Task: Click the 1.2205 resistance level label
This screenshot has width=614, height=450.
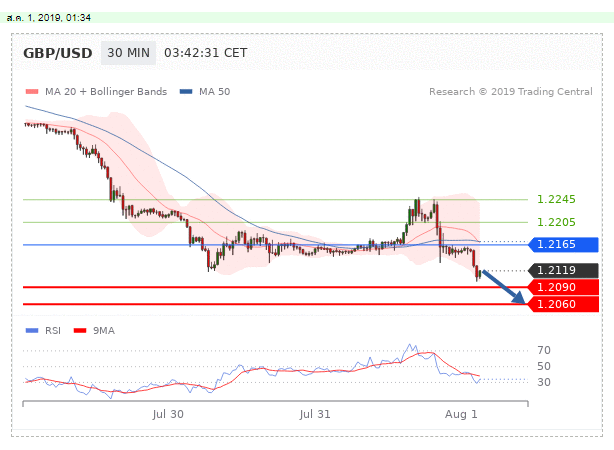Action: pyautogui.click(x=556, y=222)
